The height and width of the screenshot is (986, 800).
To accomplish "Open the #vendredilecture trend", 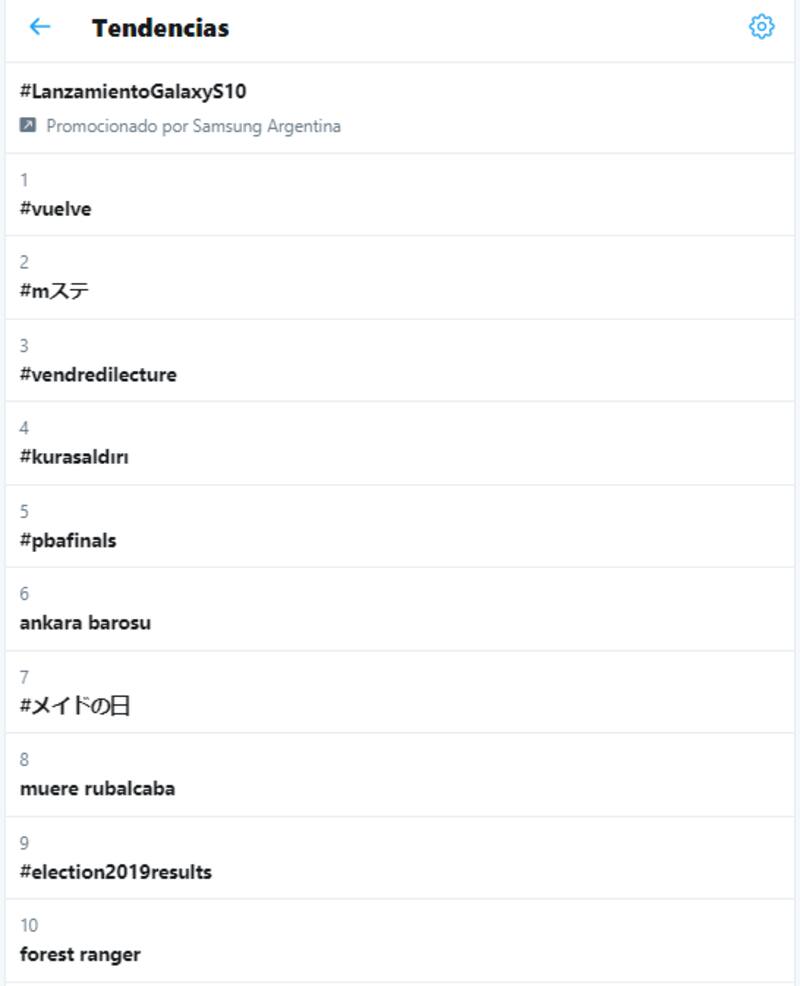I will [98, 375].
